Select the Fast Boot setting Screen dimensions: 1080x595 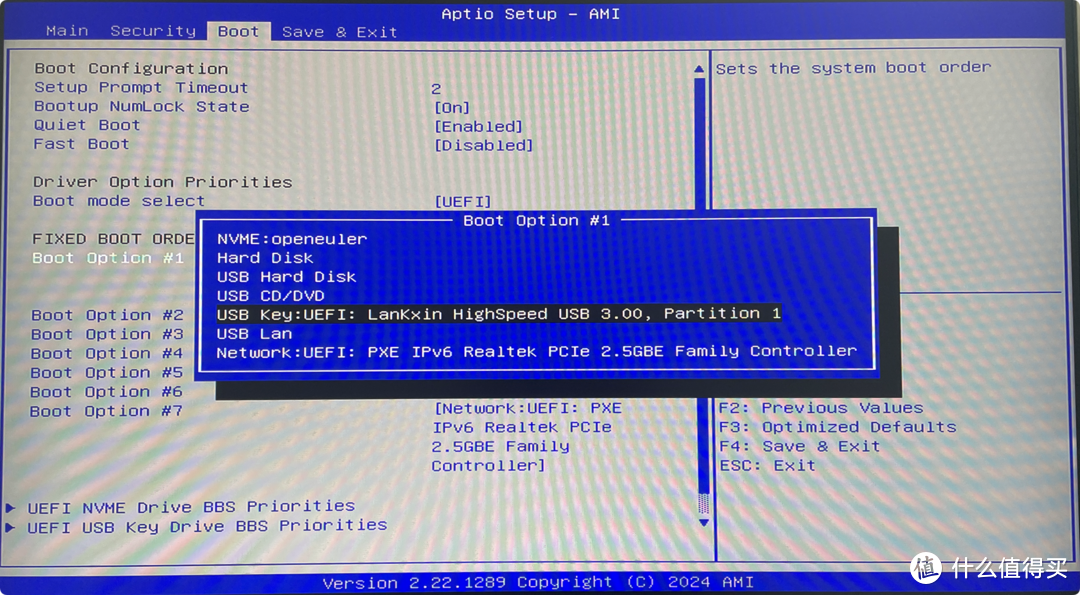(81, 145)
